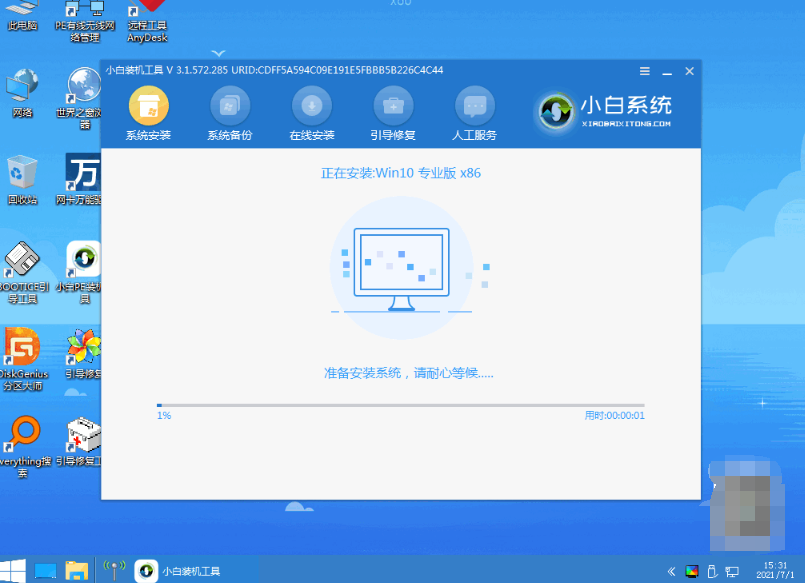Open the hamburger menu in title bar
Viewport: 809px width, 585px height.
tap(644, 71)
